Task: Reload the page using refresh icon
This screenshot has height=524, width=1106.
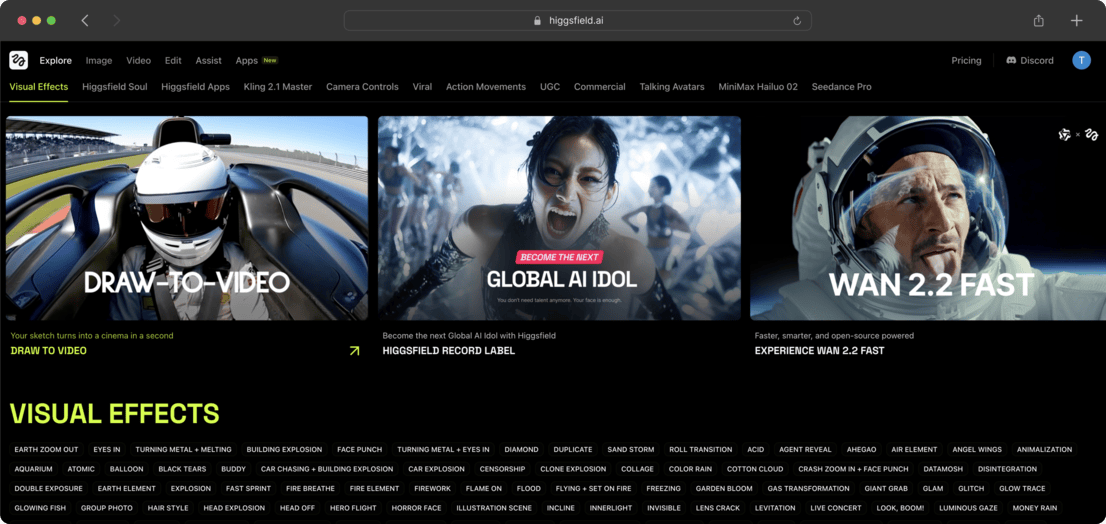Action: coord(797,20)
